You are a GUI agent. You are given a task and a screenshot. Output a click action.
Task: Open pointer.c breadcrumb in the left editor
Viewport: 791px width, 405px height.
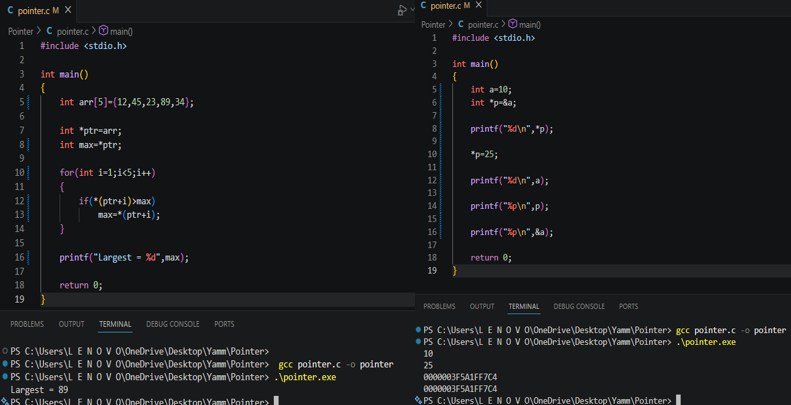click(73, 31)
